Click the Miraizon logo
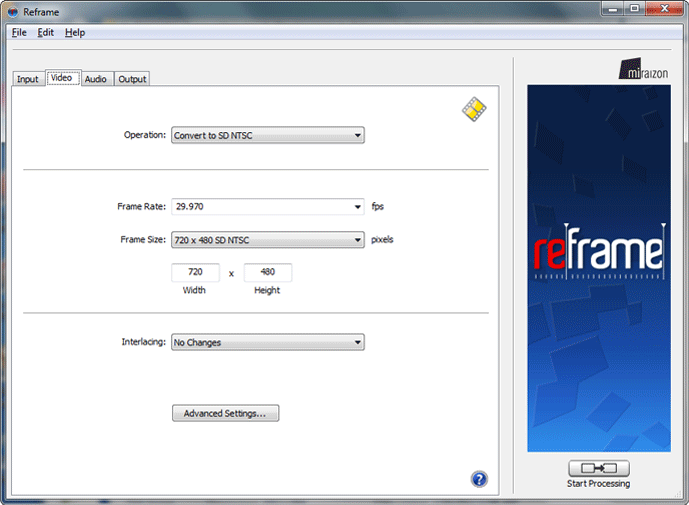This screenshot has width=689, height=505. (x=644, y=69)
